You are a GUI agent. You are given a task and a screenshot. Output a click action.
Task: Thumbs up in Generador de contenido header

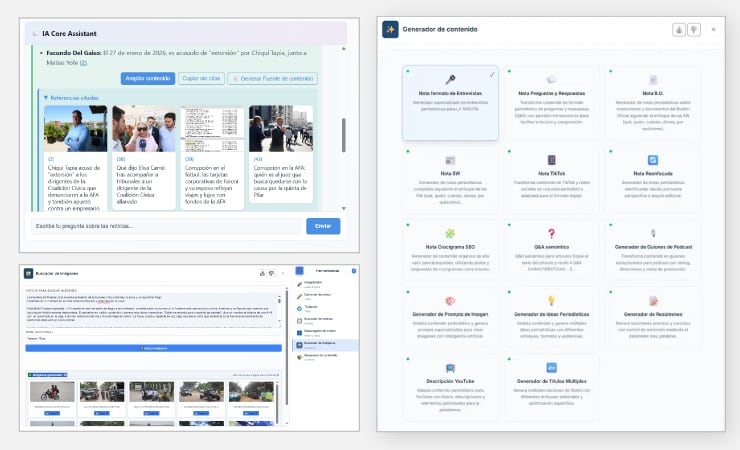[679, 30]
